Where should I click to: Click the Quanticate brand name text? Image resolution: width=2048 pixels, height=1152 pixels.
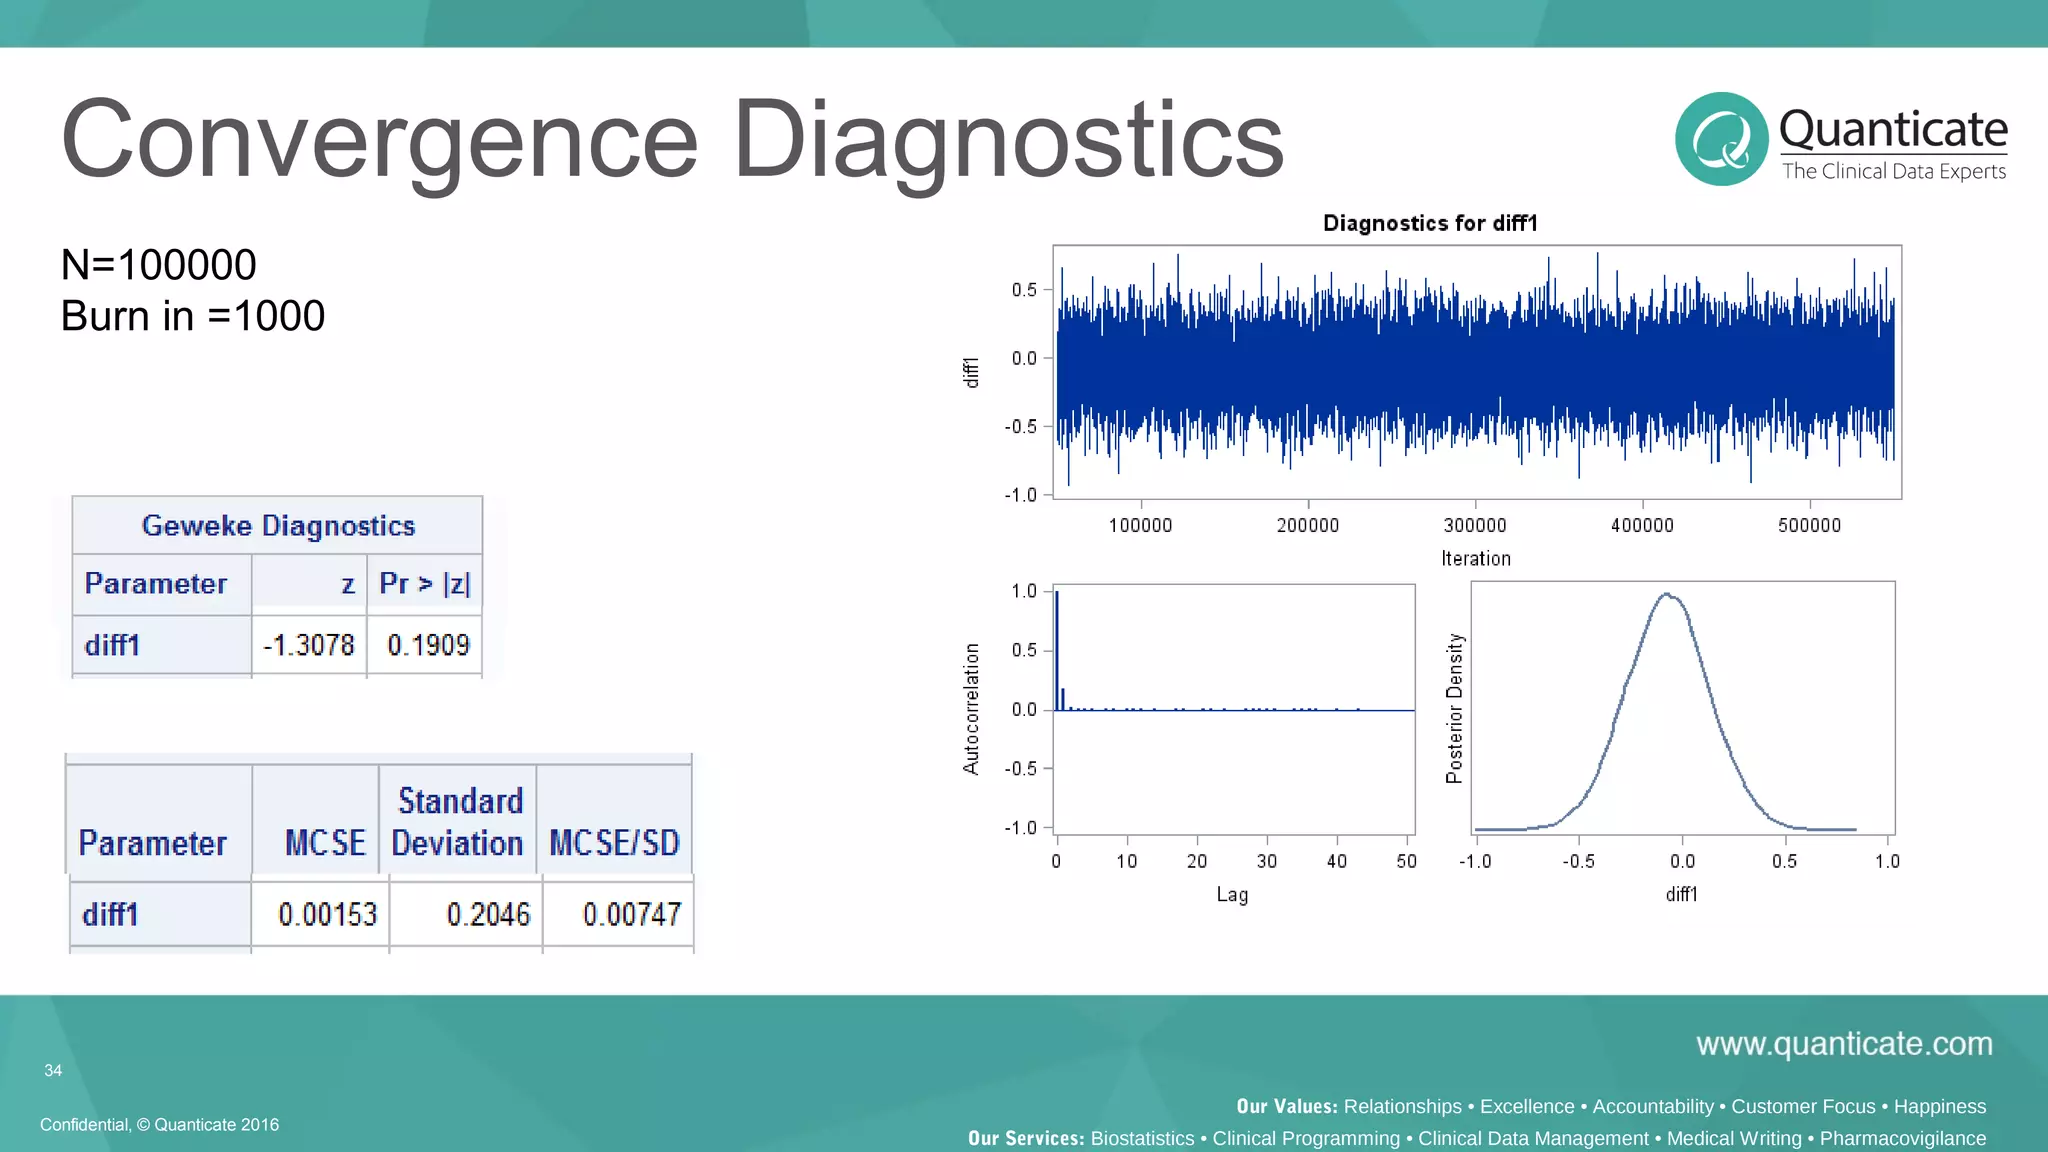tap(1892, 130)
